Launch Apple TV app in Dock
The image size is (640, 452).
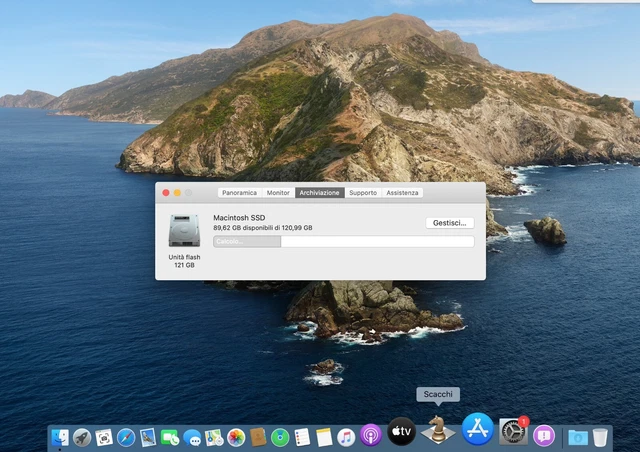tap(402, 431)
